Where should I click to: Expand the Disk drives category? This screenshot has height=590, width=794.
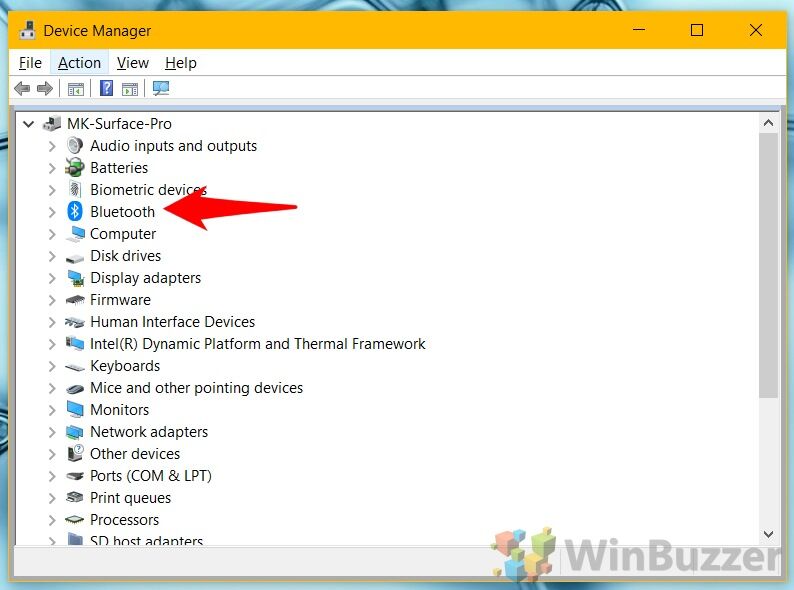(x=52, y=256)
